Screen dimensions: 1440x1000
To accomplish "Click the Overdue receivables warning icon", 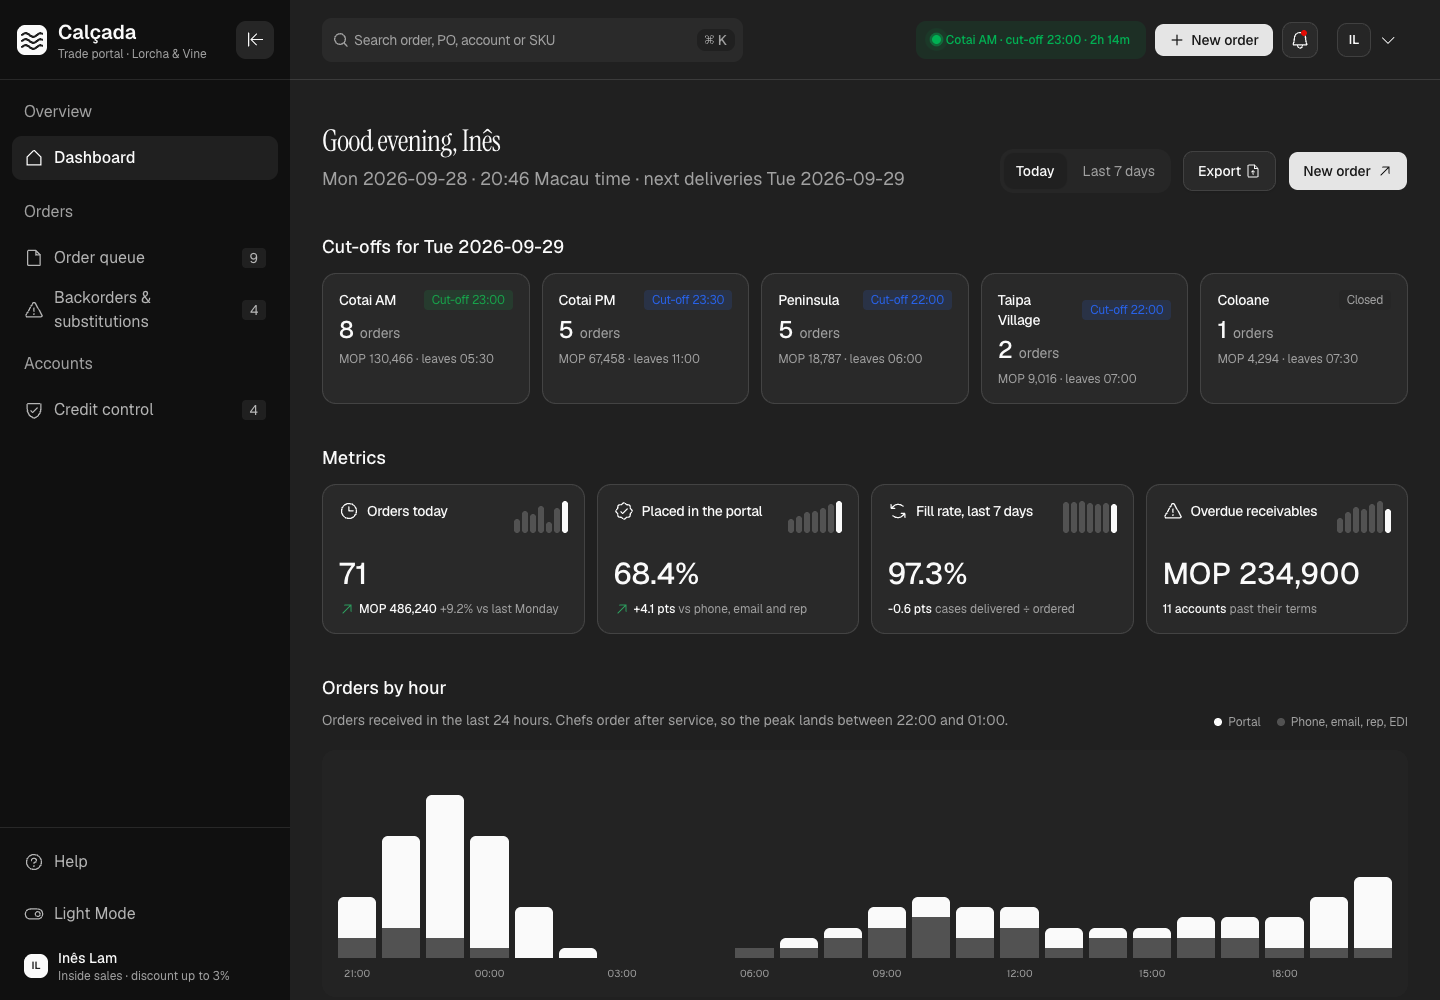I will (x=1173, y=511).
